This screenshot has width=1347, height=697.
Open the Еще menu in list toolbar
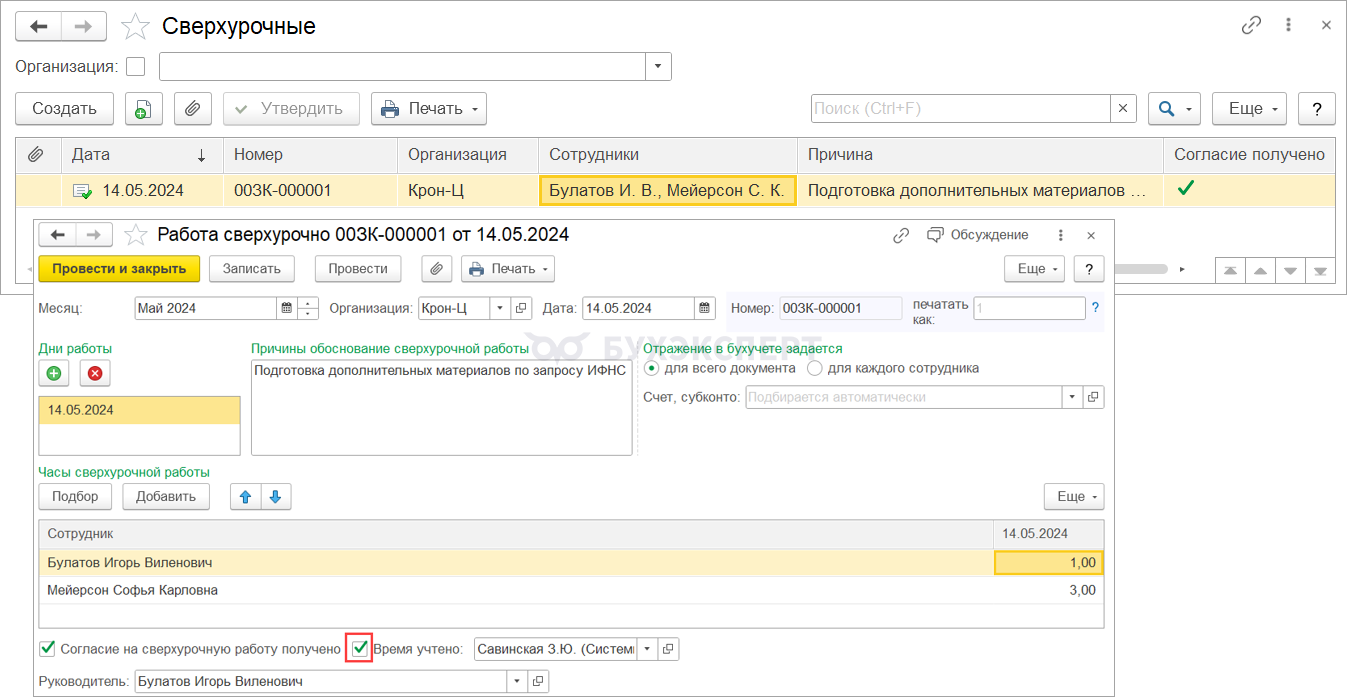[x=1250, y=109]
